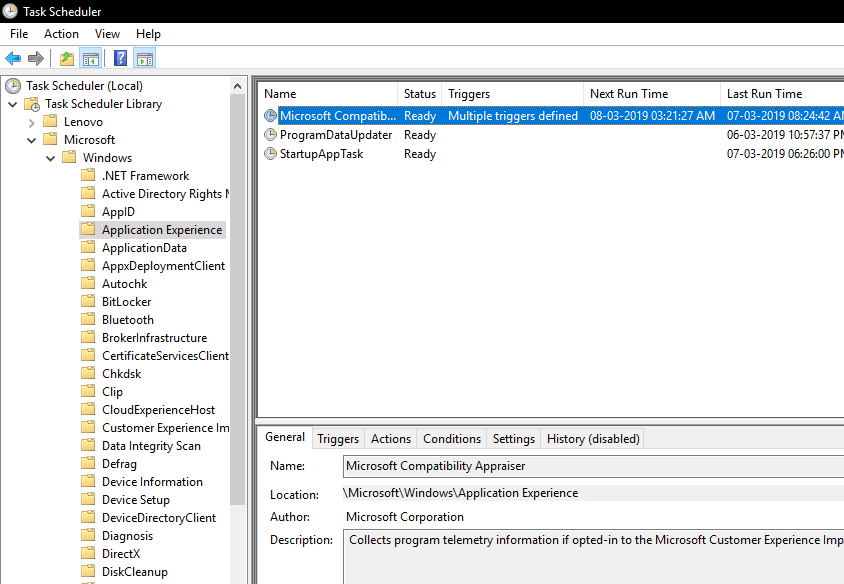Image resolution: width=844 pixels, height=584 pixels.
Task: Collapse the Task Scheduler Library node
Action: (x=13, y=104)
